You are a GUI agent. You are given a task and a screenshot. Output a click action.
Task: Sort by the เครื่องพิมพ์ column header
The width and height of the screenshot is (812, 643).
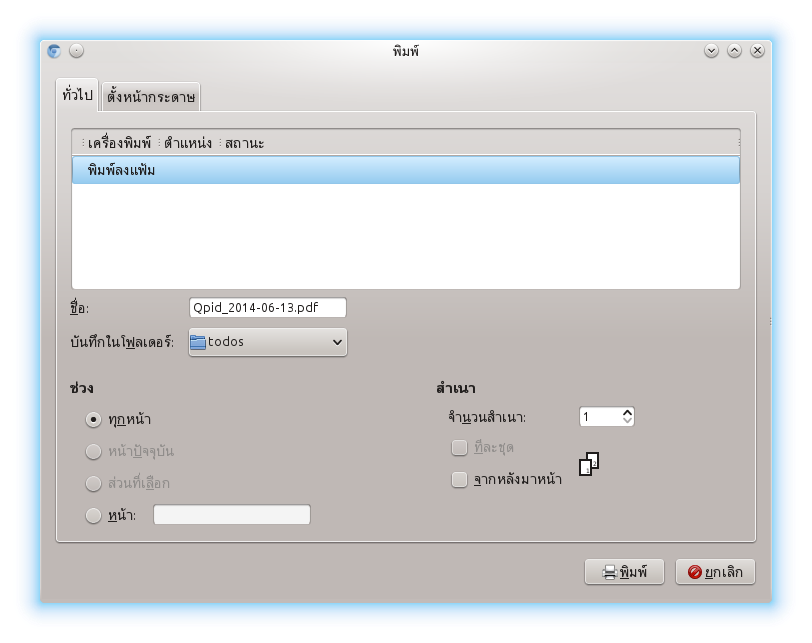tap(119, 143)
